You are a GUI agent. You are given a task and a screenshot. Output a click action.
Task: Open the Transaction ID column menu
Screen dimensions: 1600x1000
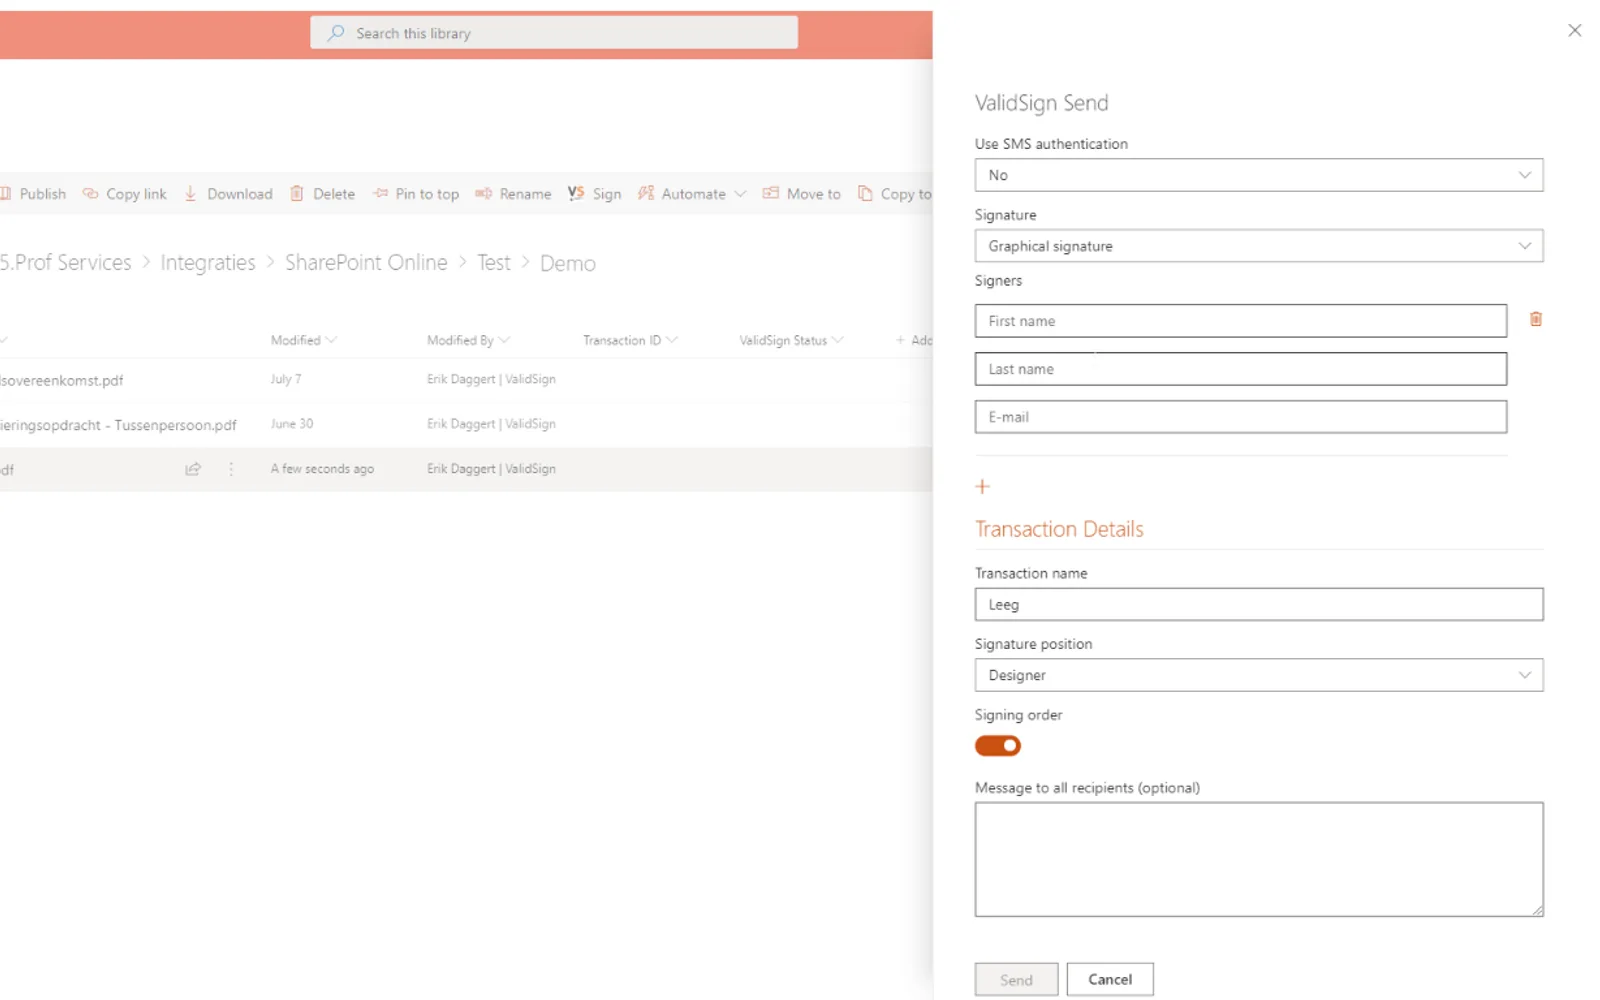pos(630,340)
